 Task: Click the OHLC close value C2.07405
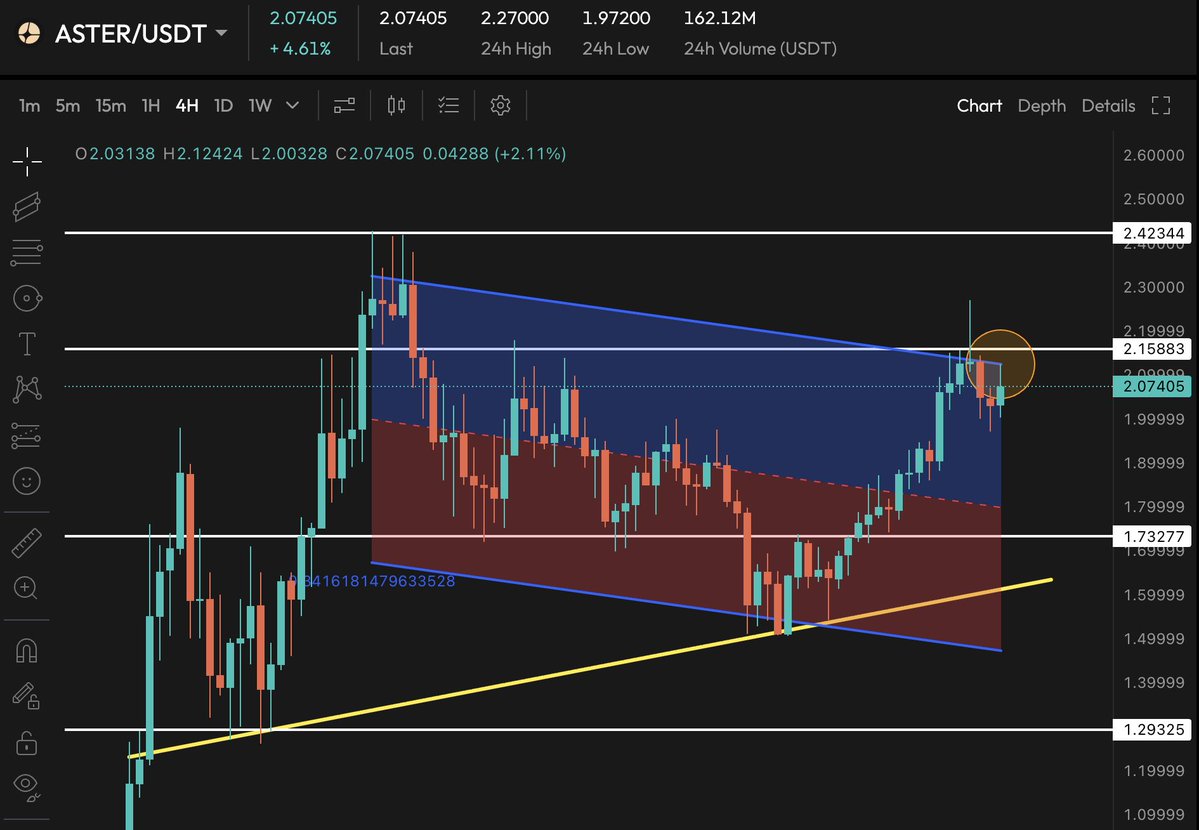point(375,154)
